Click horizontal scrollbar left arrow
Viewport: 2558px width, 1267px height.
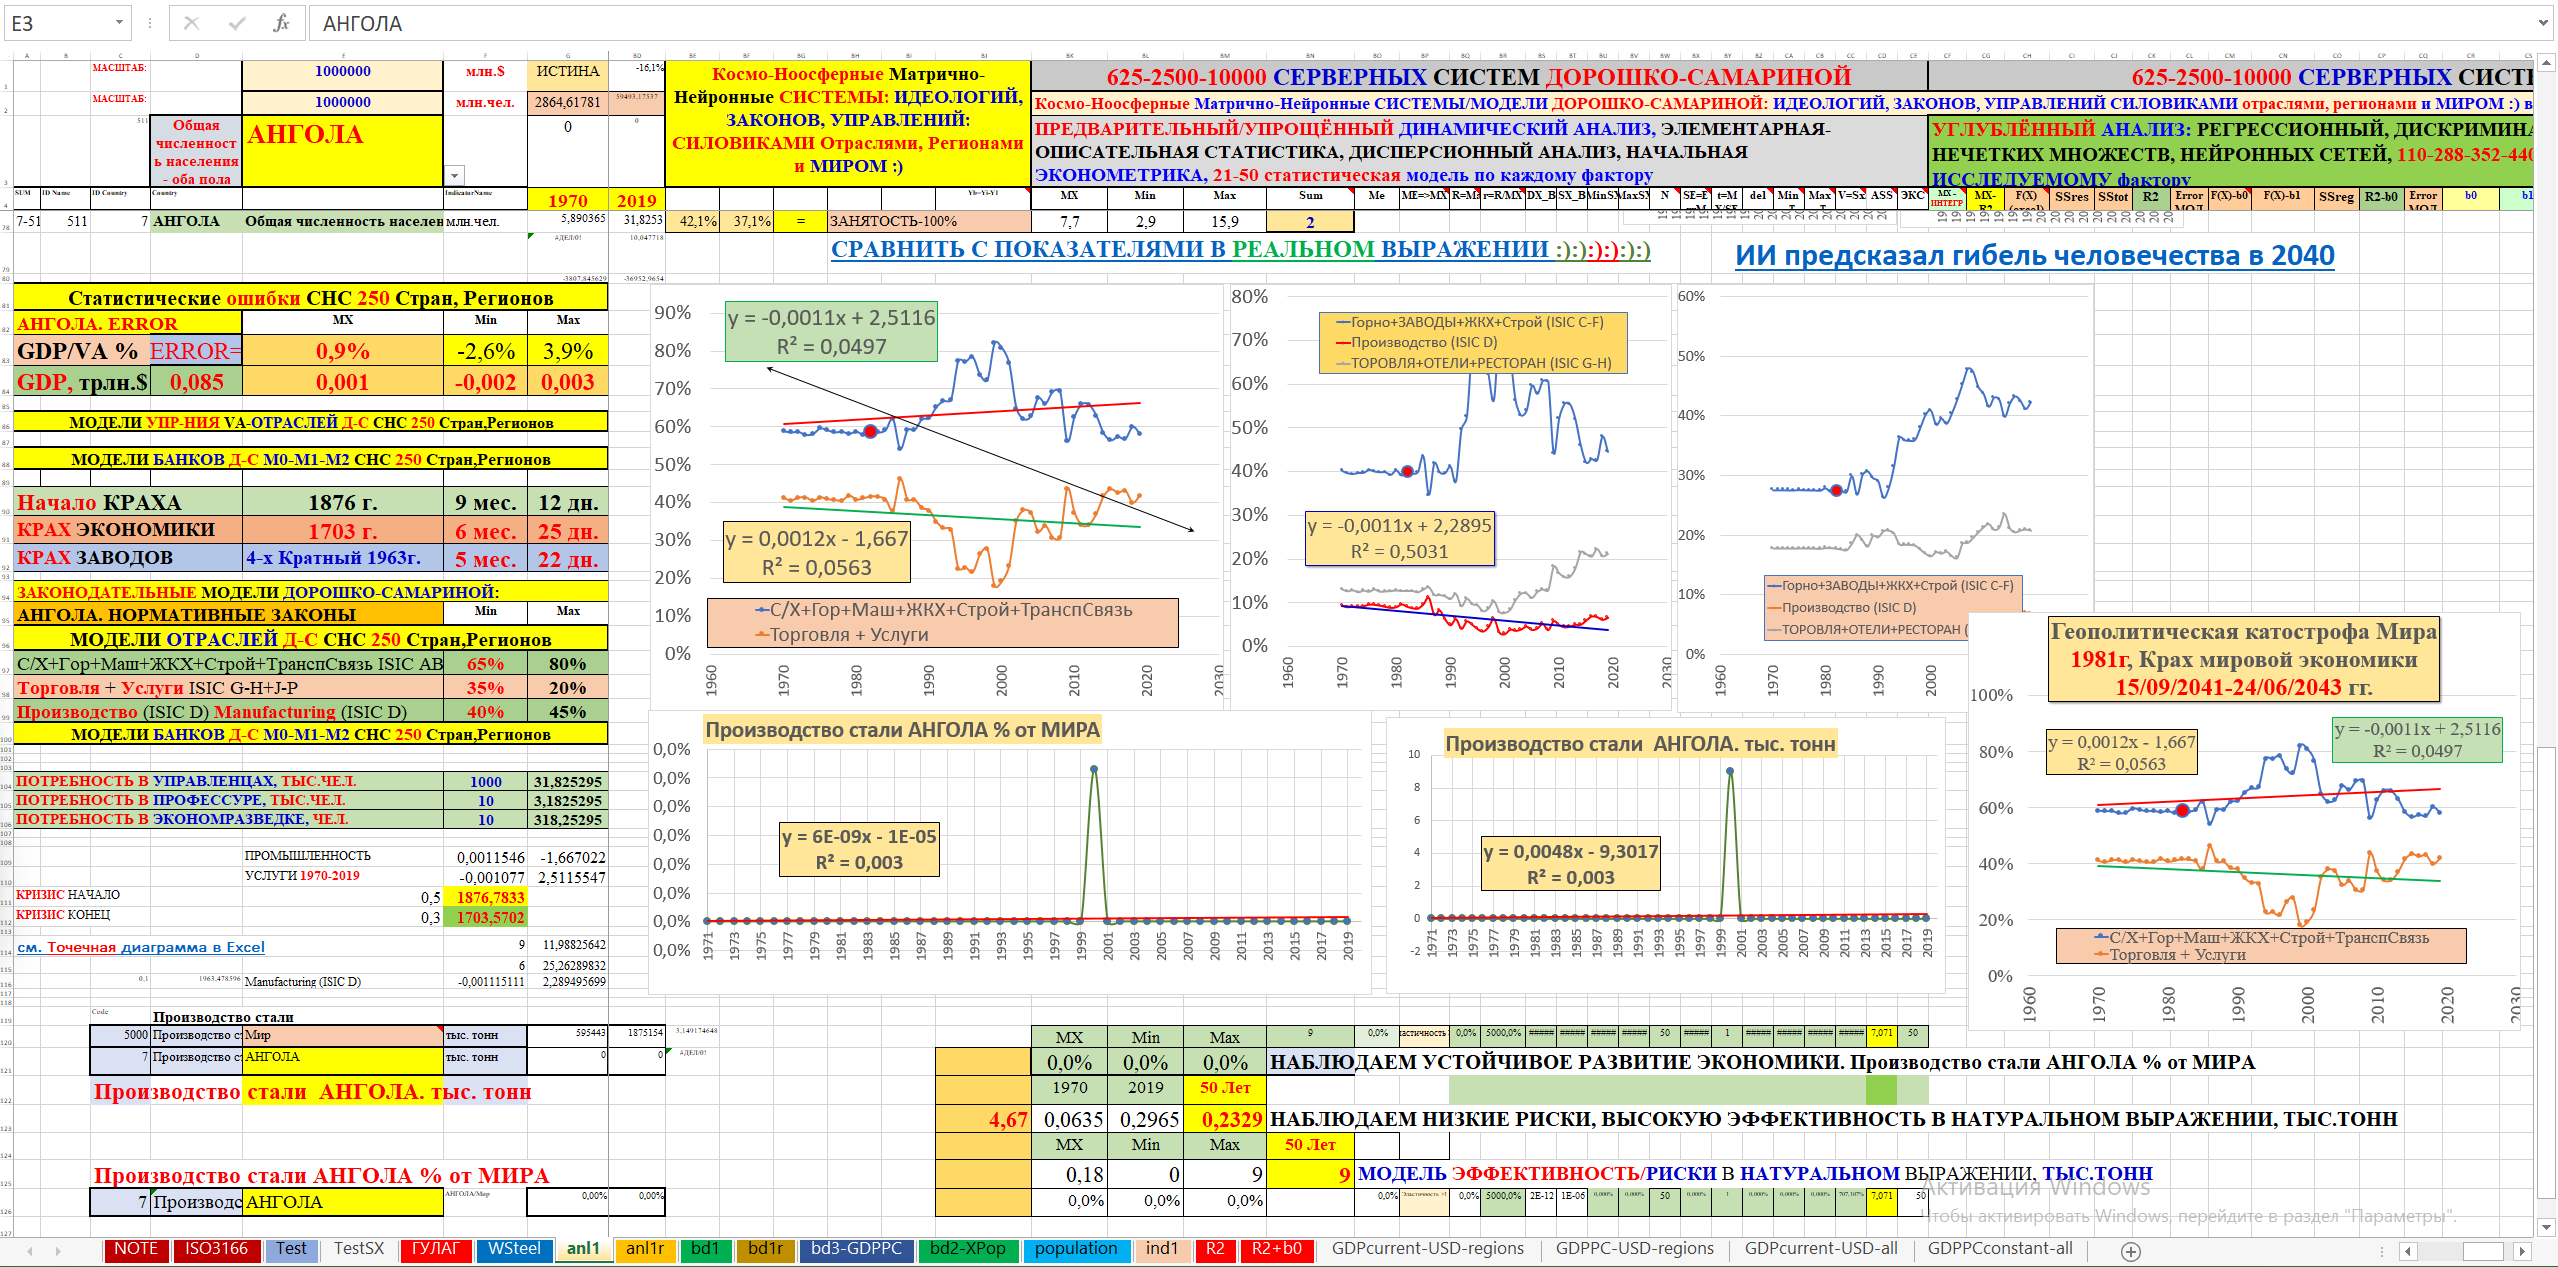[2408, 1251]
